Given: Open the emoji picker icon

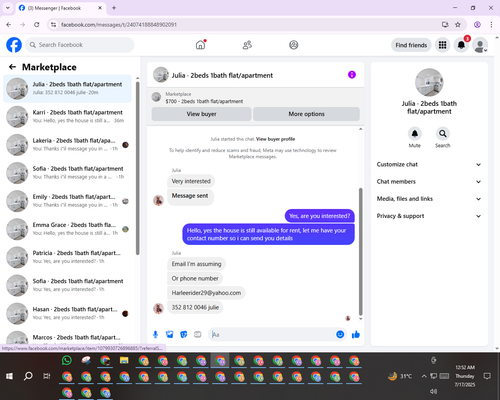Looking at the screenshot, I should click(x=340, y=334).
